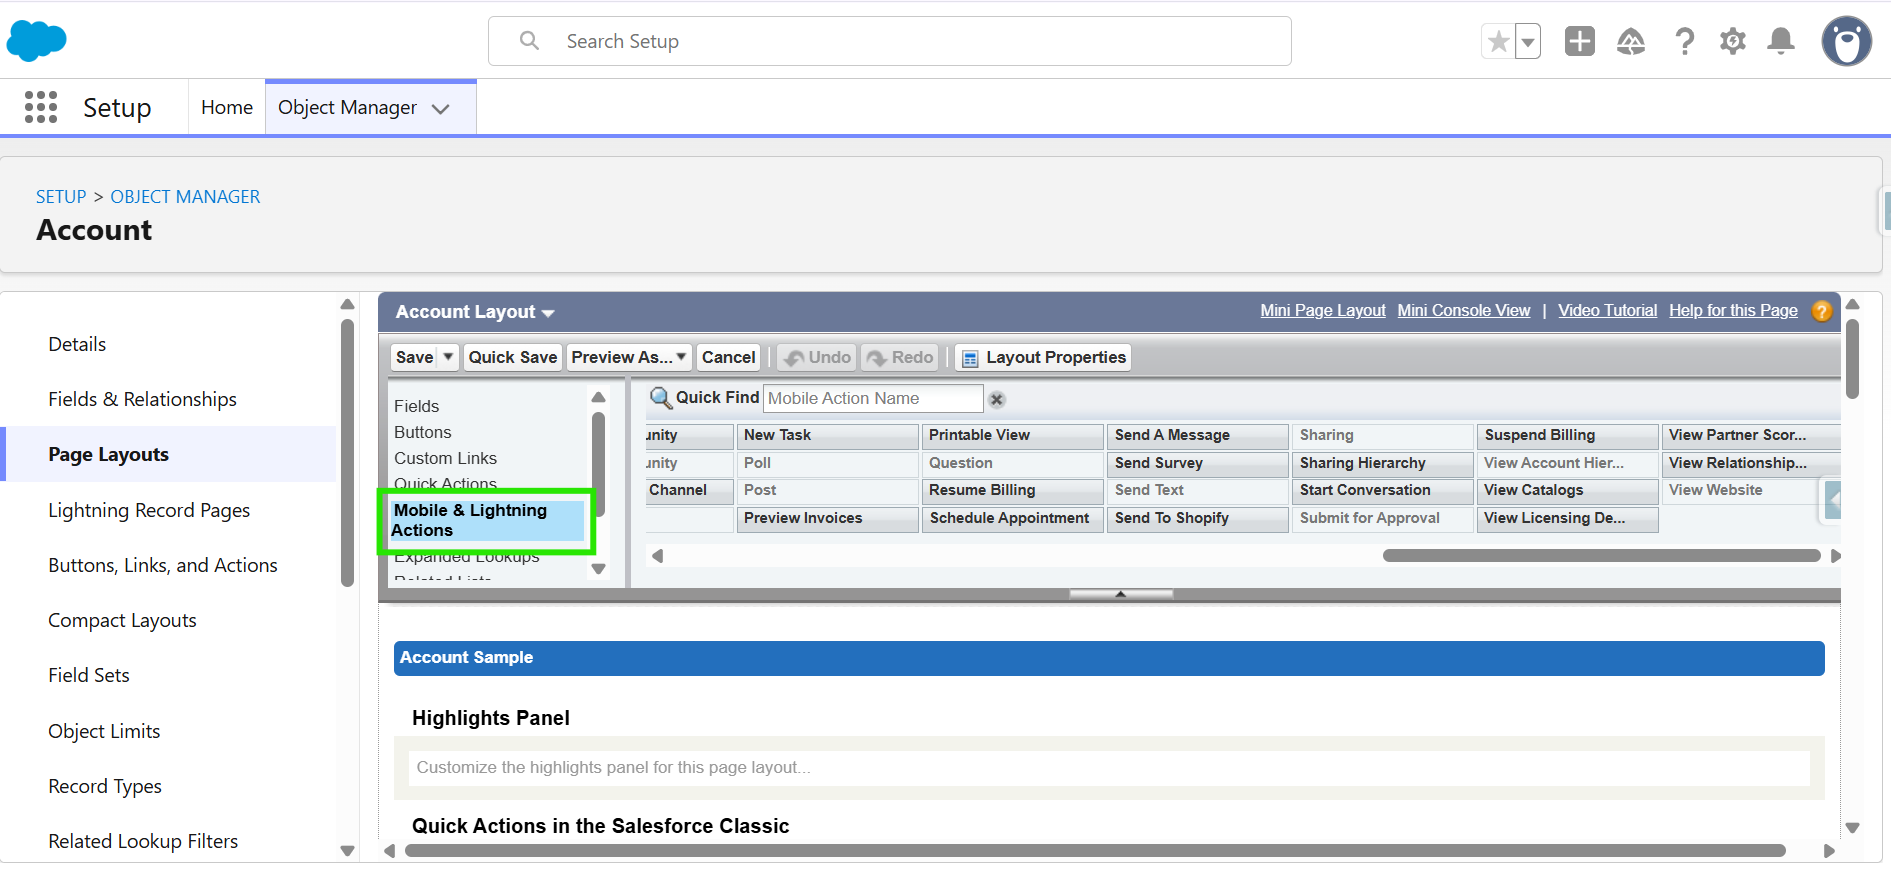Open Details in the sidebar

coord(77,344)
